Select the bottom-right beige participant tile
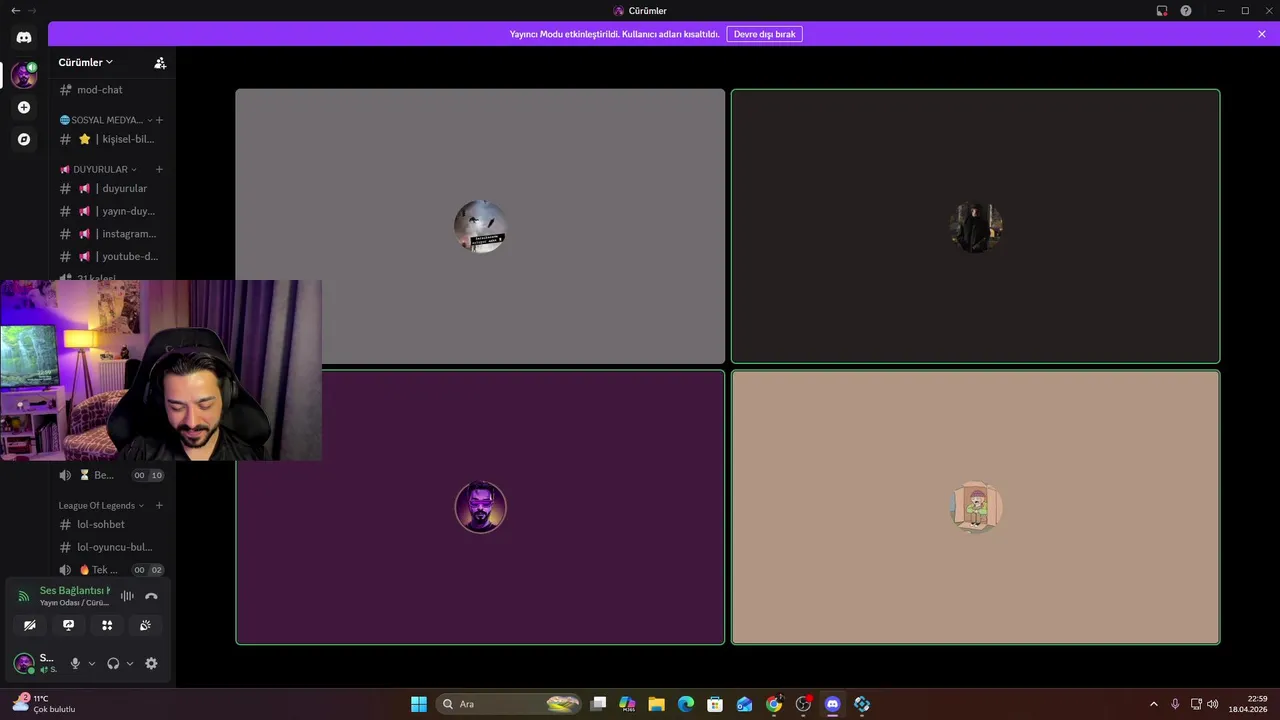This screenshot has height=720, width=1280. tap(975, 507)
